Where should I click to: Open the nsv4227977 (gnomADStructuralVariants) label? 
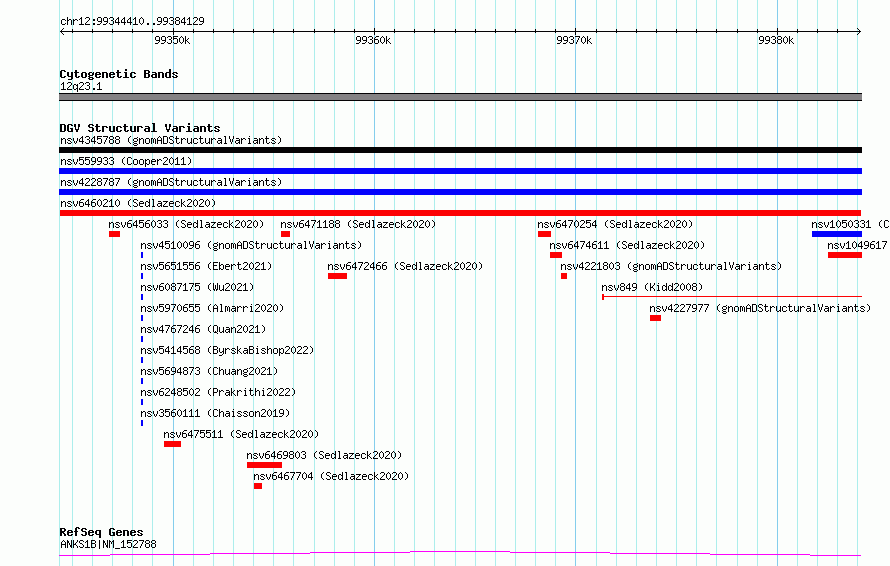(x=760, y=308)
